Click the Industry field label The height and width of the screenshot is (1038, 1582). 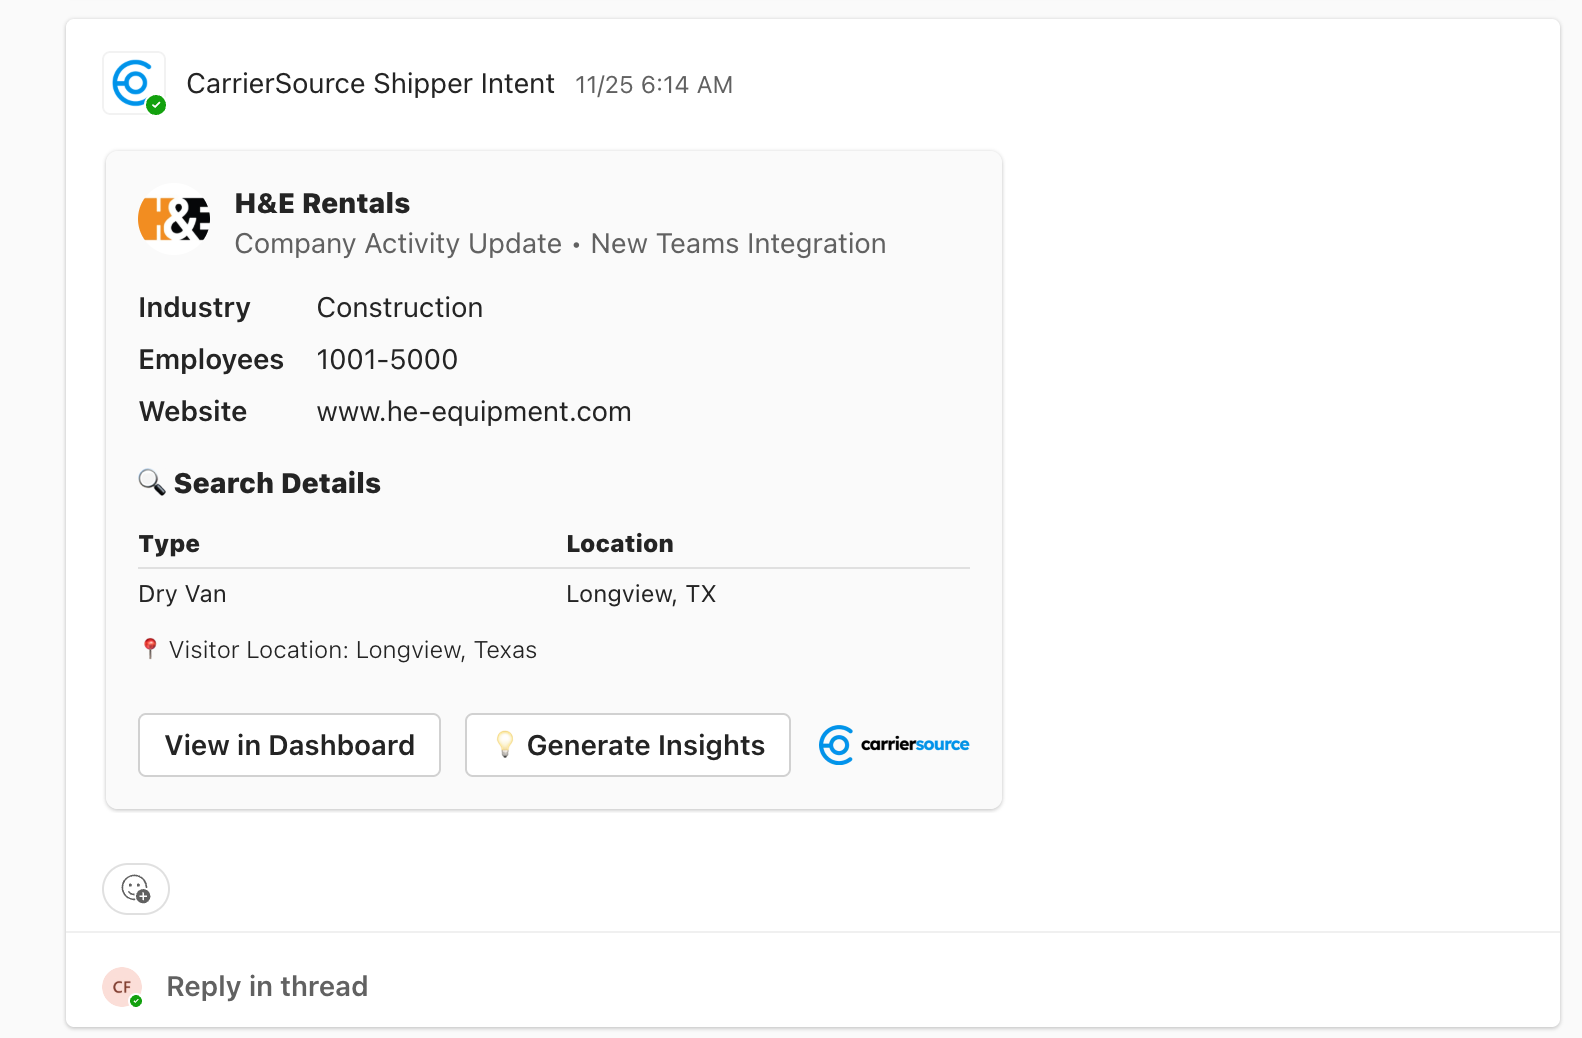[194, 308]
